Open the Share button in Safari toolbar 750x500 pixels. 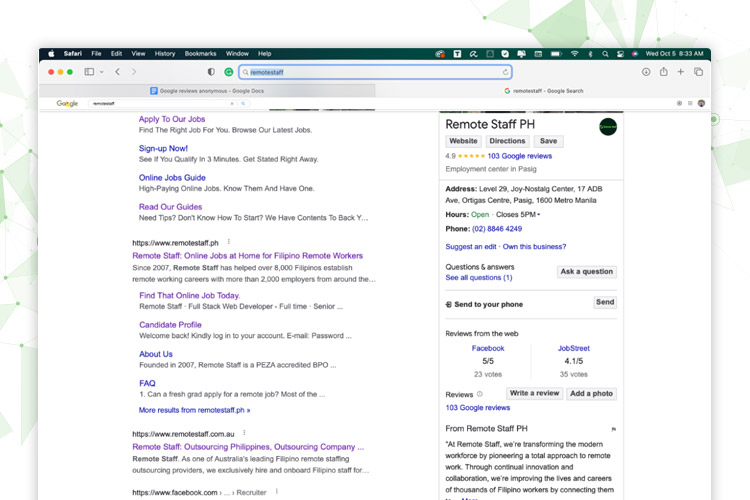[663, 72]
